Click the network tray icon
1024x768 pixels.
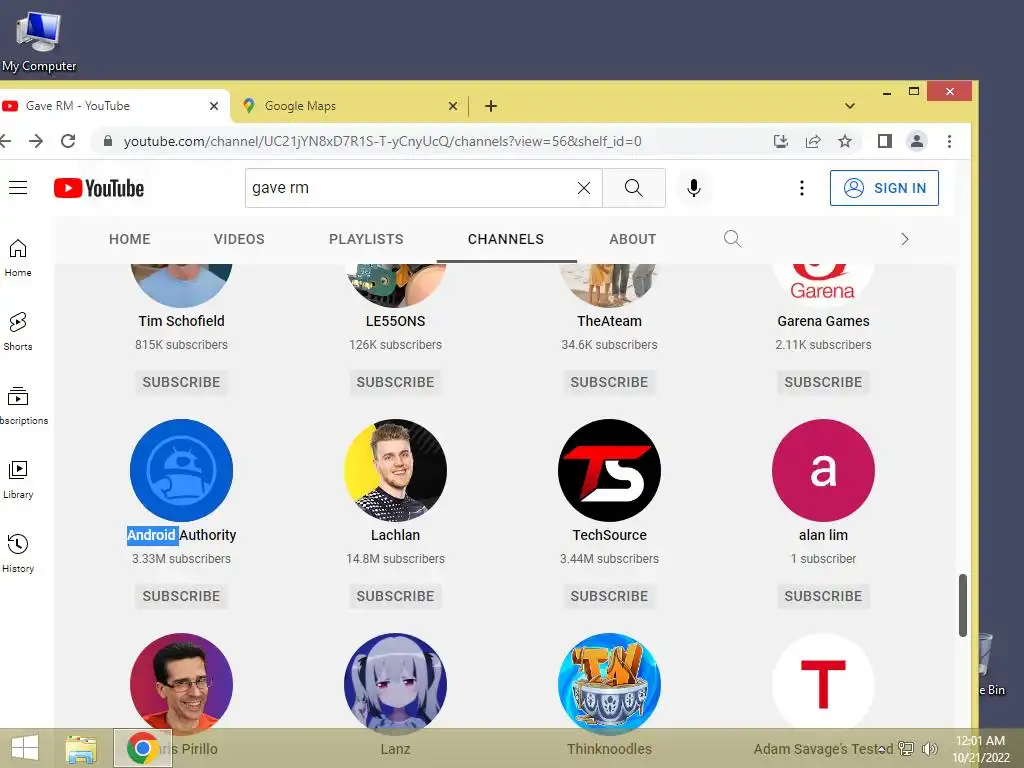coord(906,748)
